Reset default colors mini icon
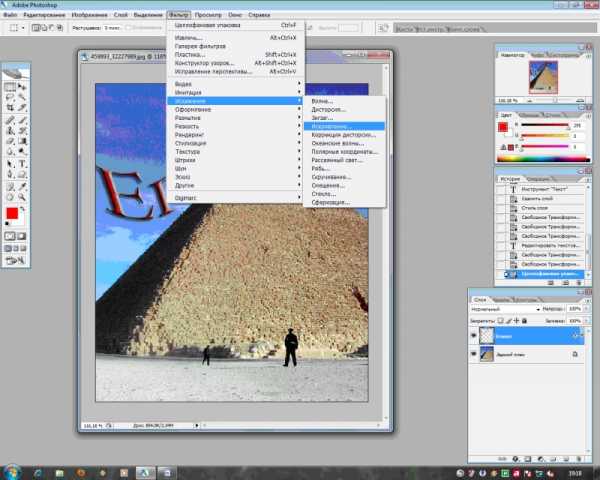 tap(7, 224)
